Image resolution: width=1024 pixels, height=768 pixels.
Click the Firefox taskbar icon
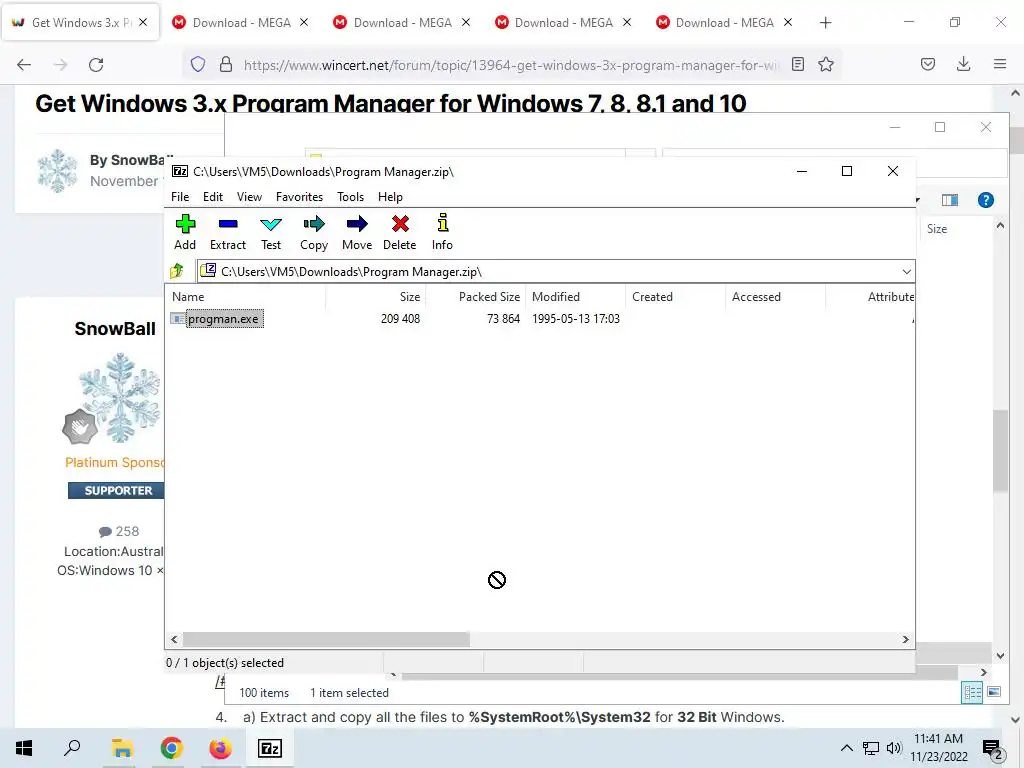pyautogui.click(x=220, y=748)
